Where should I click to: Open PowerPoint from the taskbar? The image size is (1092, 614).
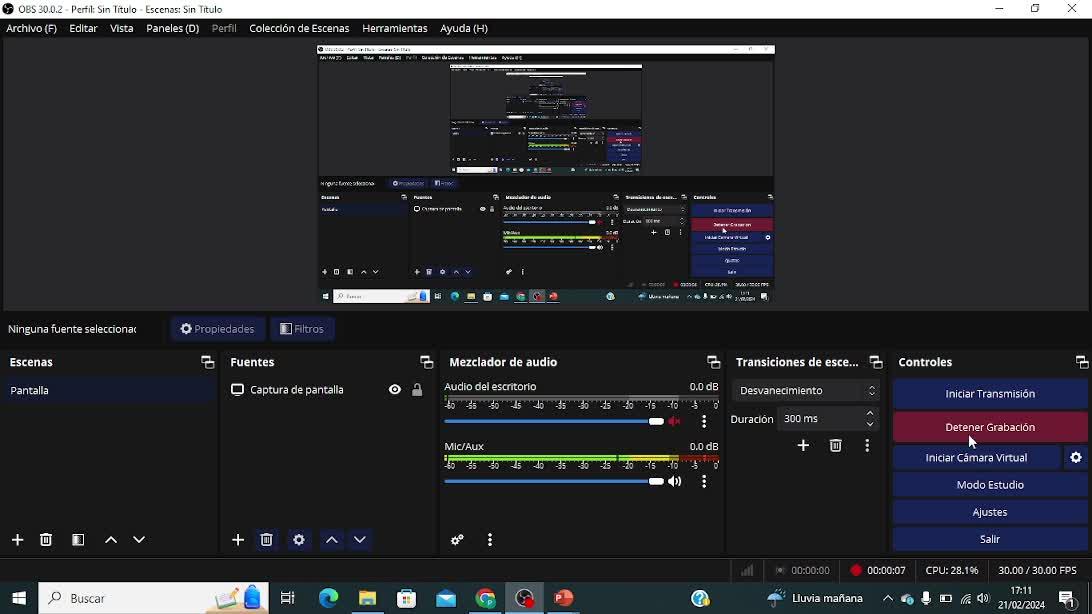tap(563, 598)
